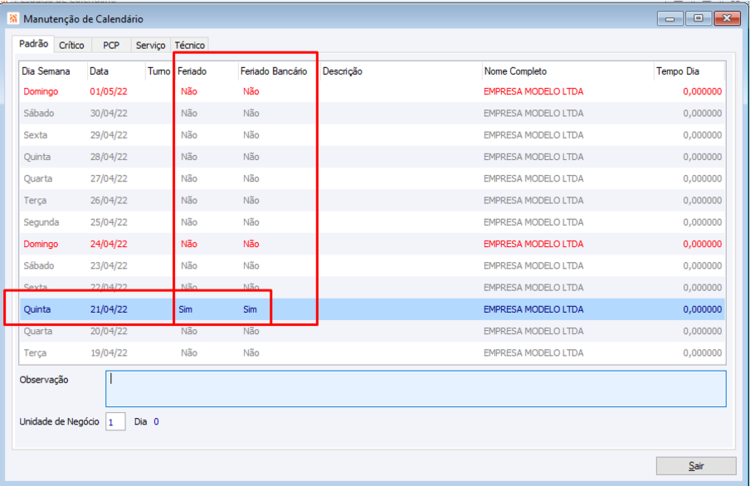Screen dimensions: 750x486
Task: Select the Serviço tab
Action: pos(151,45)
